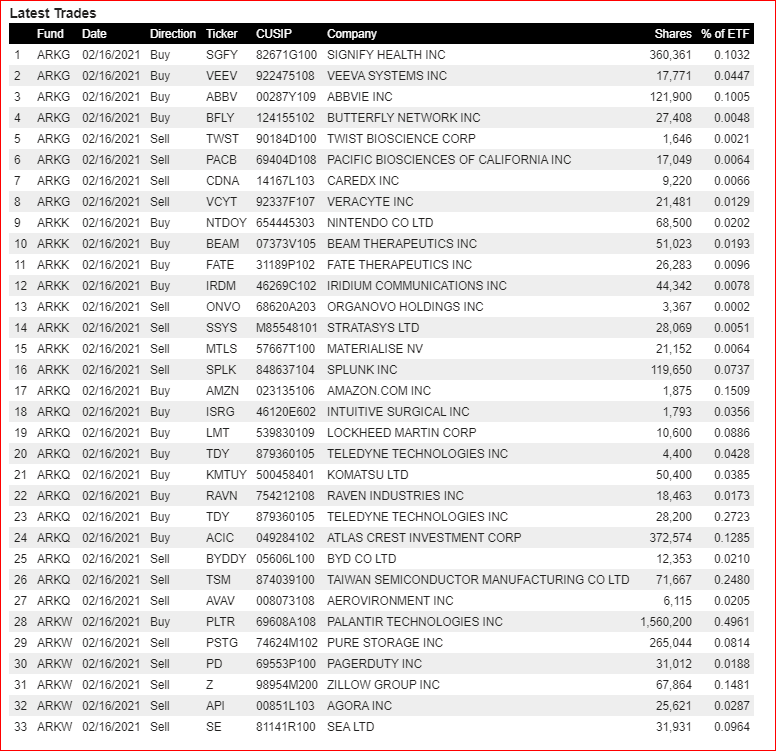Click shares value 372,574
The width and height of the screenshot is (776, 751).
pyautogui.click(x=670, y=538)
